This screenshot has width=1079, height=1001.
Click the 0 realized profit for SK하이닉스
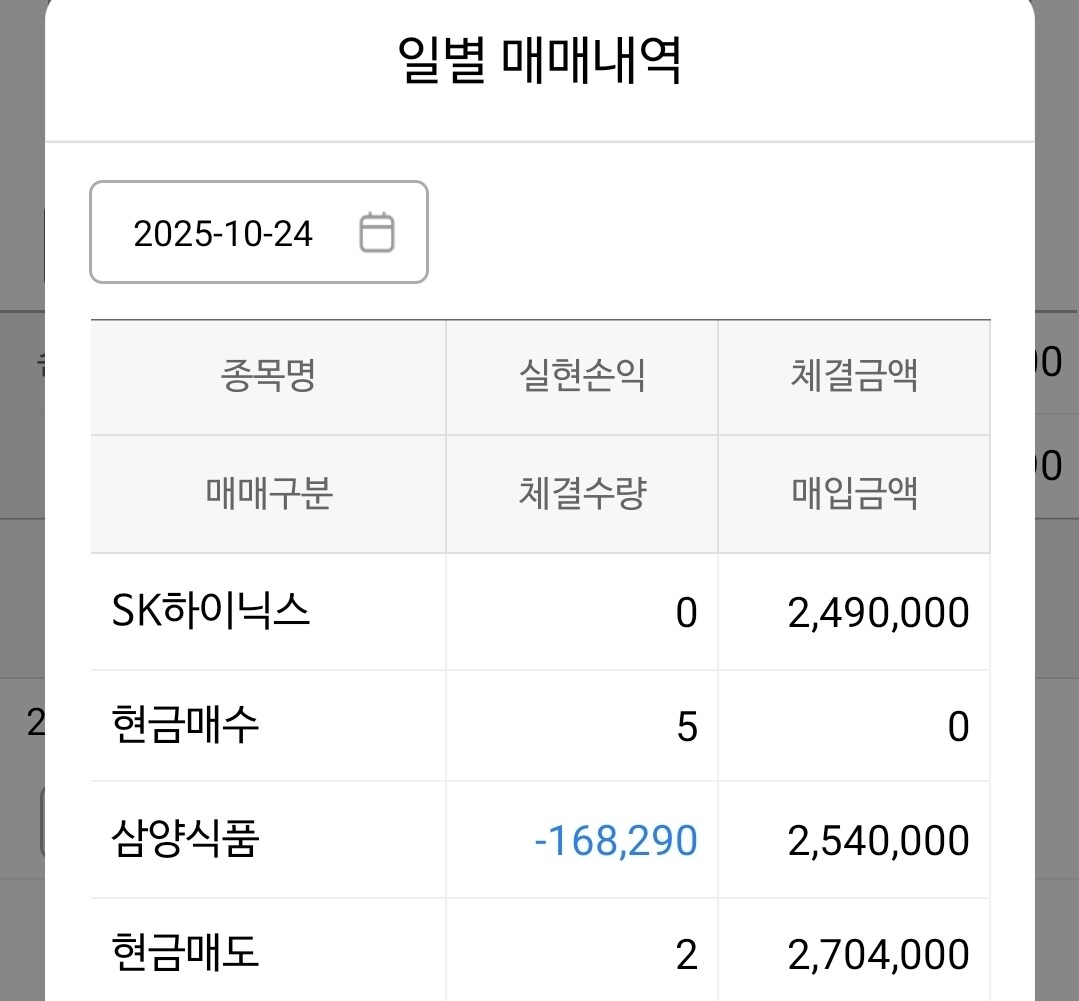point(686,612)
